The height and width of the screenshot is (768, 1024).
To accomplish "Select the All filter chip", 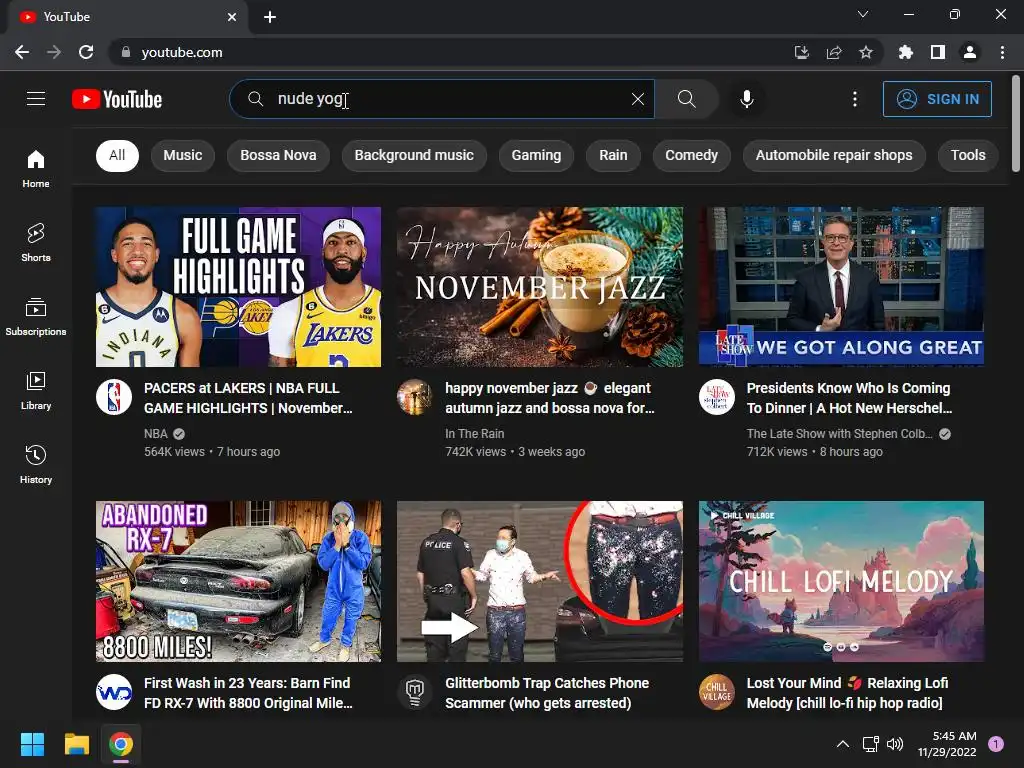I will [x=117, y=155].
